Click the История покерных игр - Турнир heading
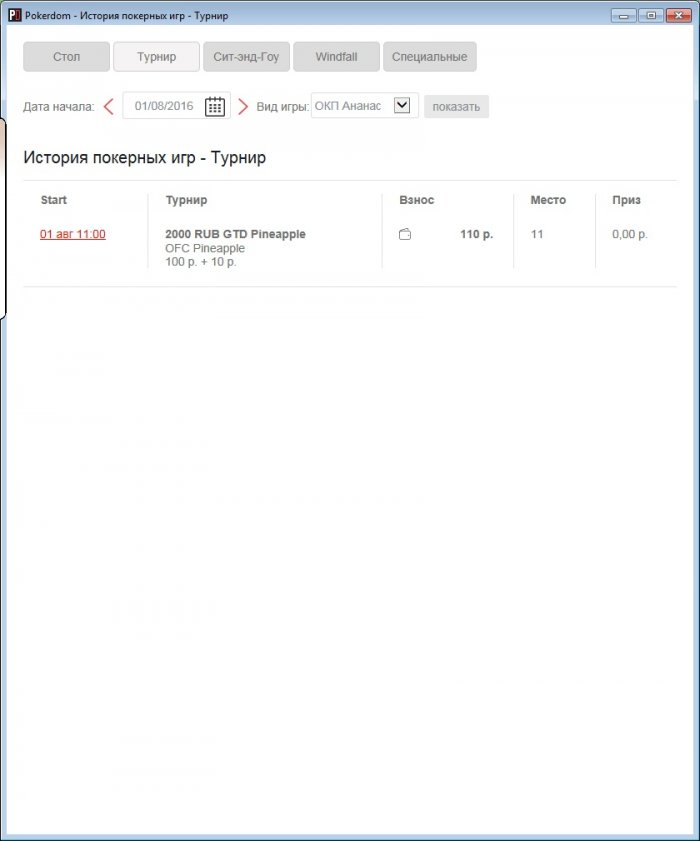700x841 pixels. click(145, 158)
